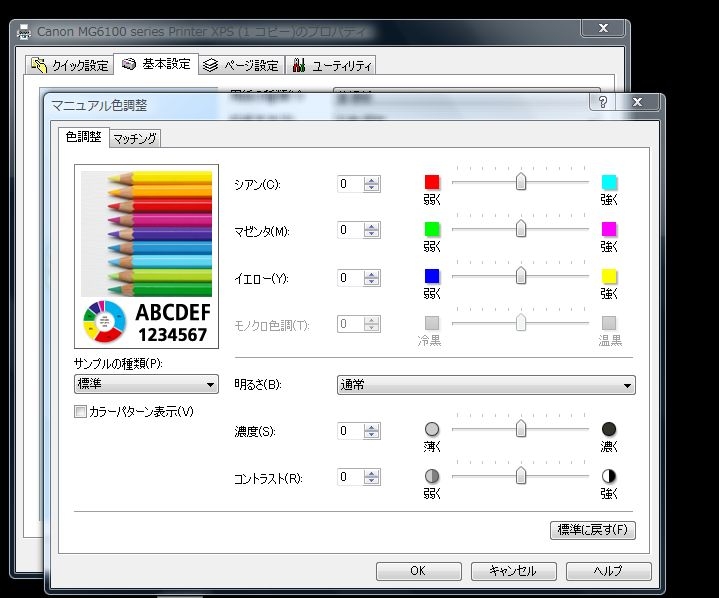This screenshot has height=598, width=719.
Task: Click the low contrast 弱く icon
Action: [431, 476]
